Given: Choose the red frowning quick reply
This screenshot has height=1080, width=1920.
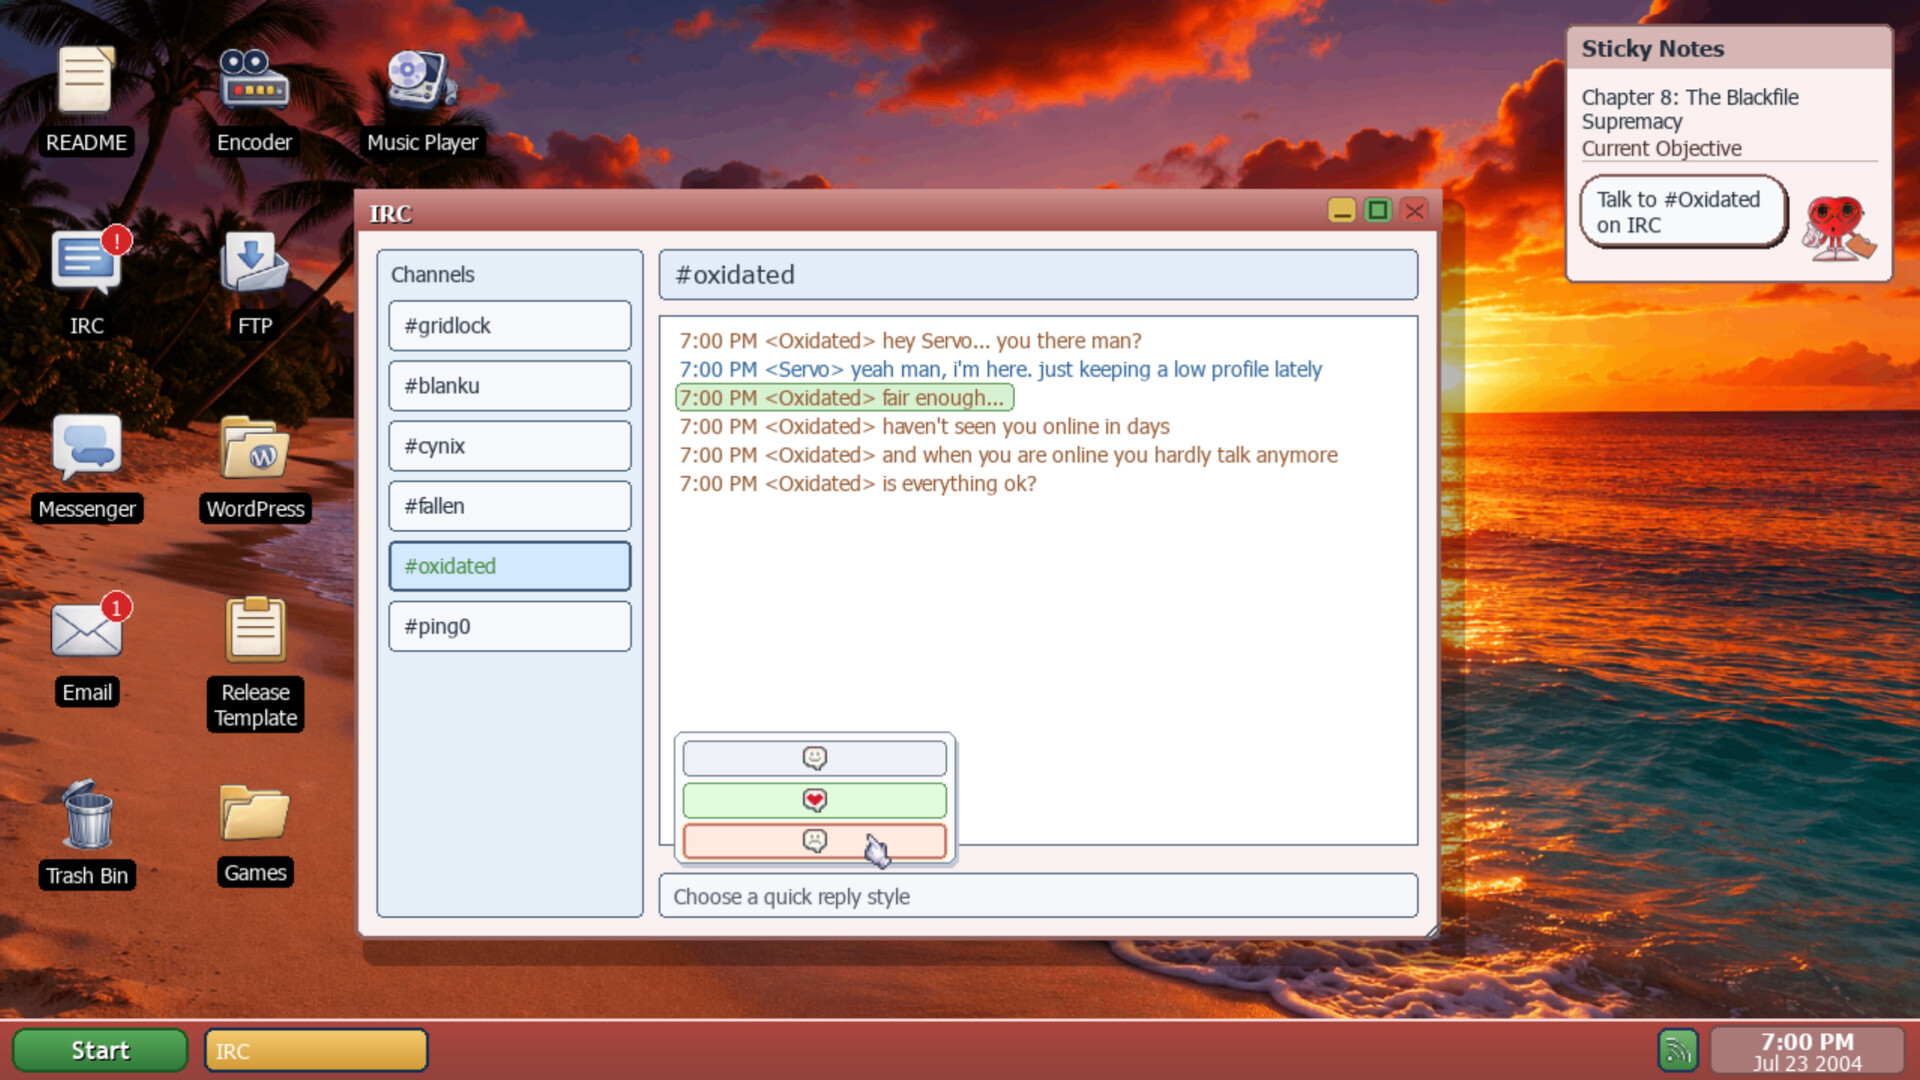Looking at the screenshot, I should 814,841.
